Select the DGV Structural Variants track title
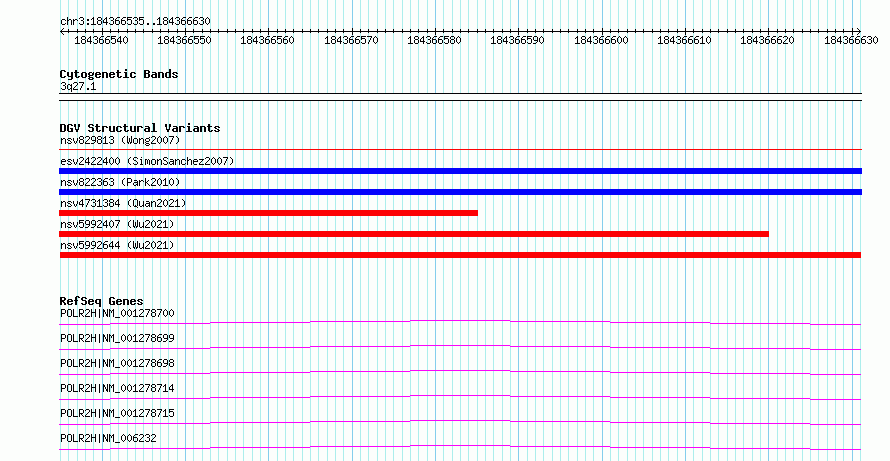890x461 pixels. pos(140,128)
